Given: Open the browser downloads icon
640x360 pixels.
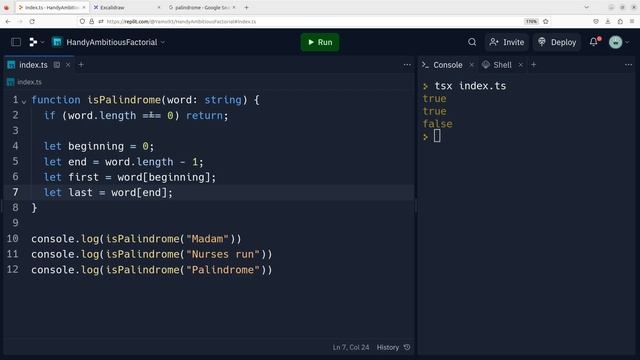Looking at the screenshot, I should (x=608, y=21).
